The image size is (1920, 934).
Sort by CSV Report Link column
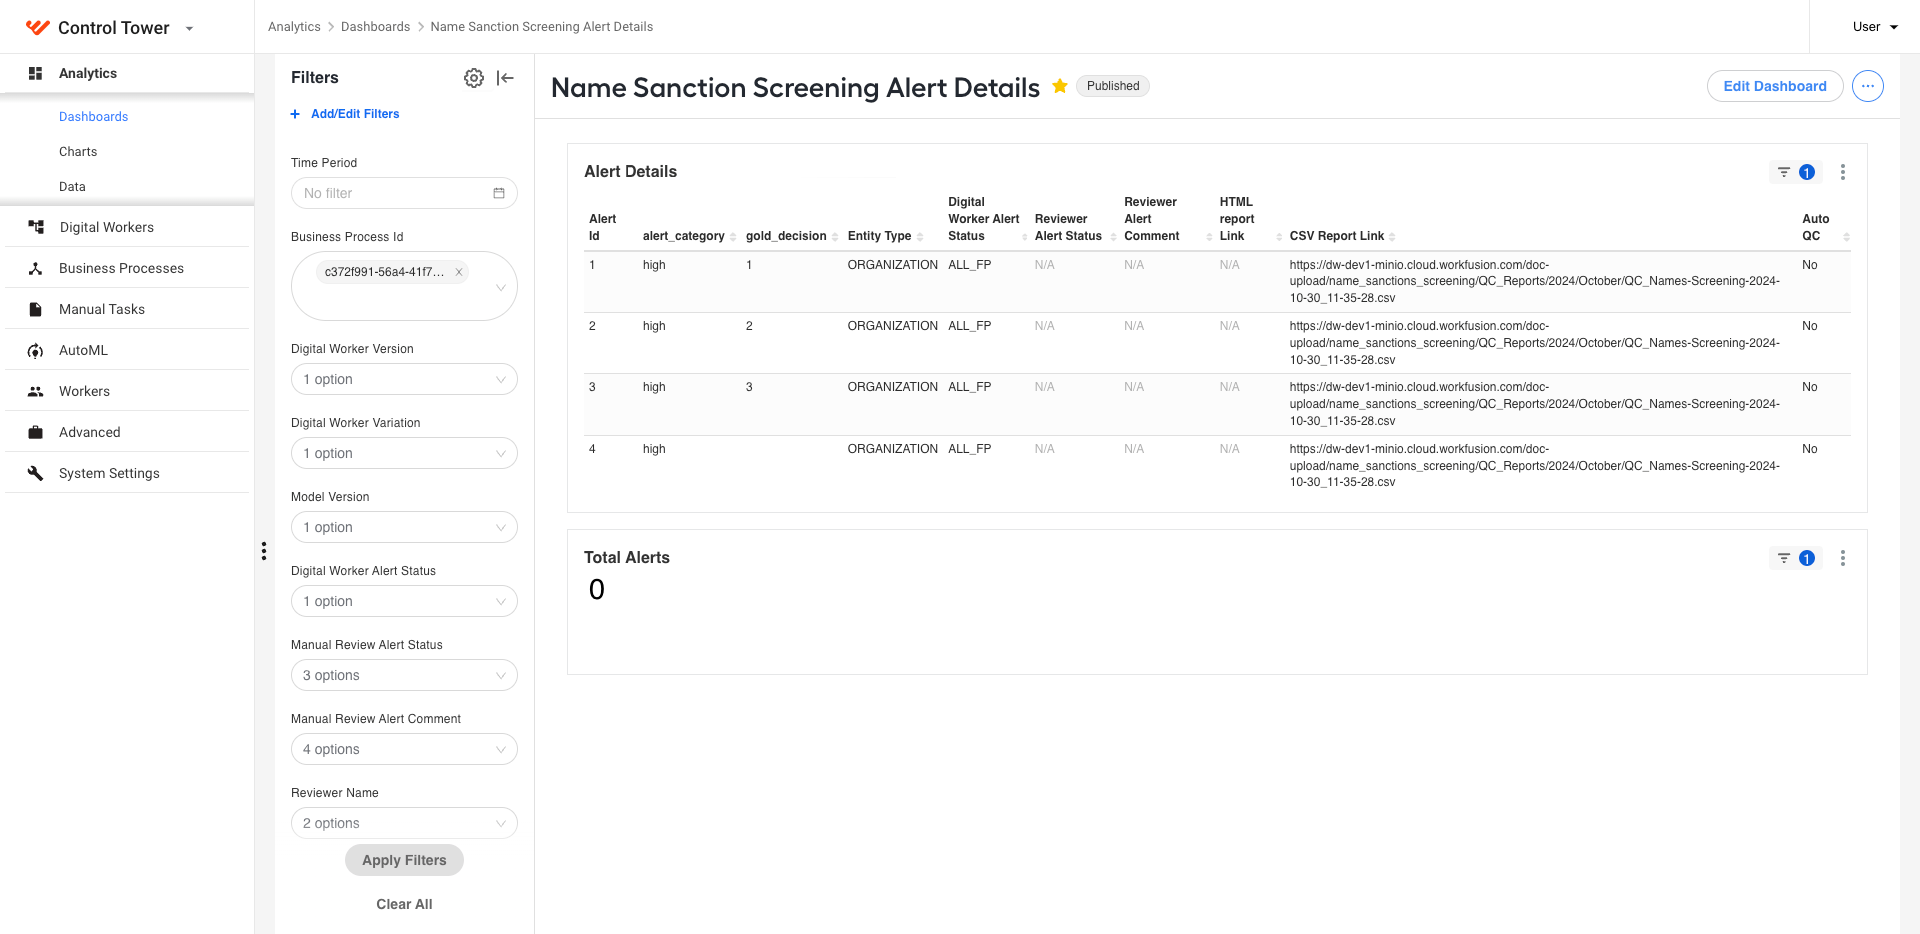point(1392,237)
